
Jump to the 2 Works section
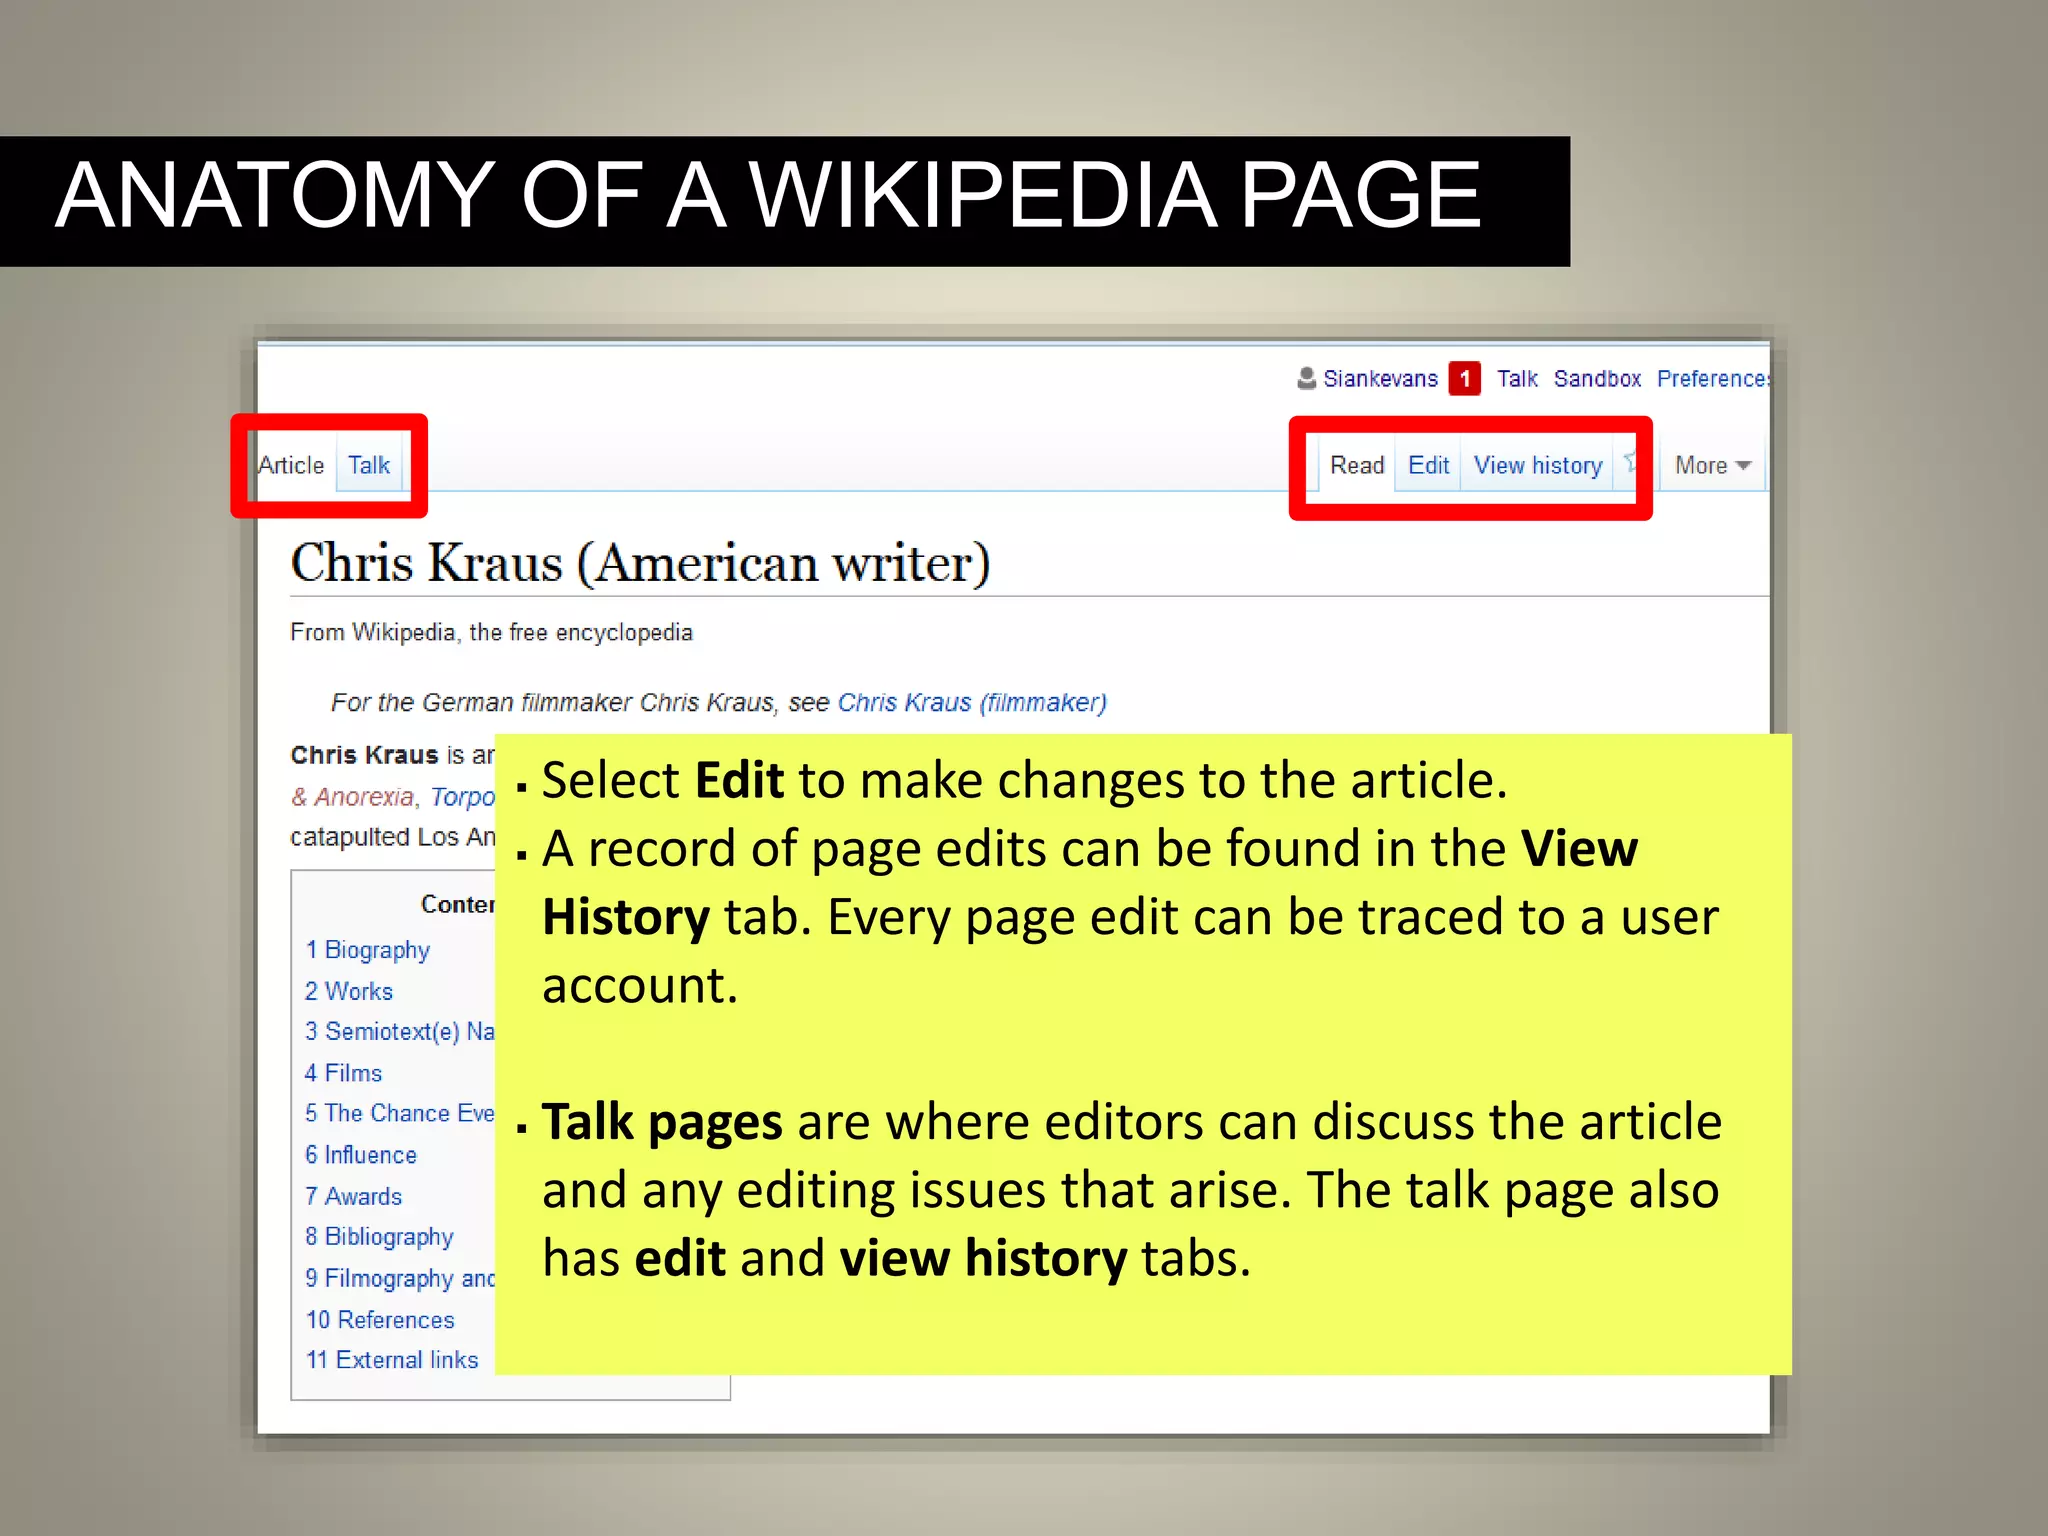(x=349, y=991)
